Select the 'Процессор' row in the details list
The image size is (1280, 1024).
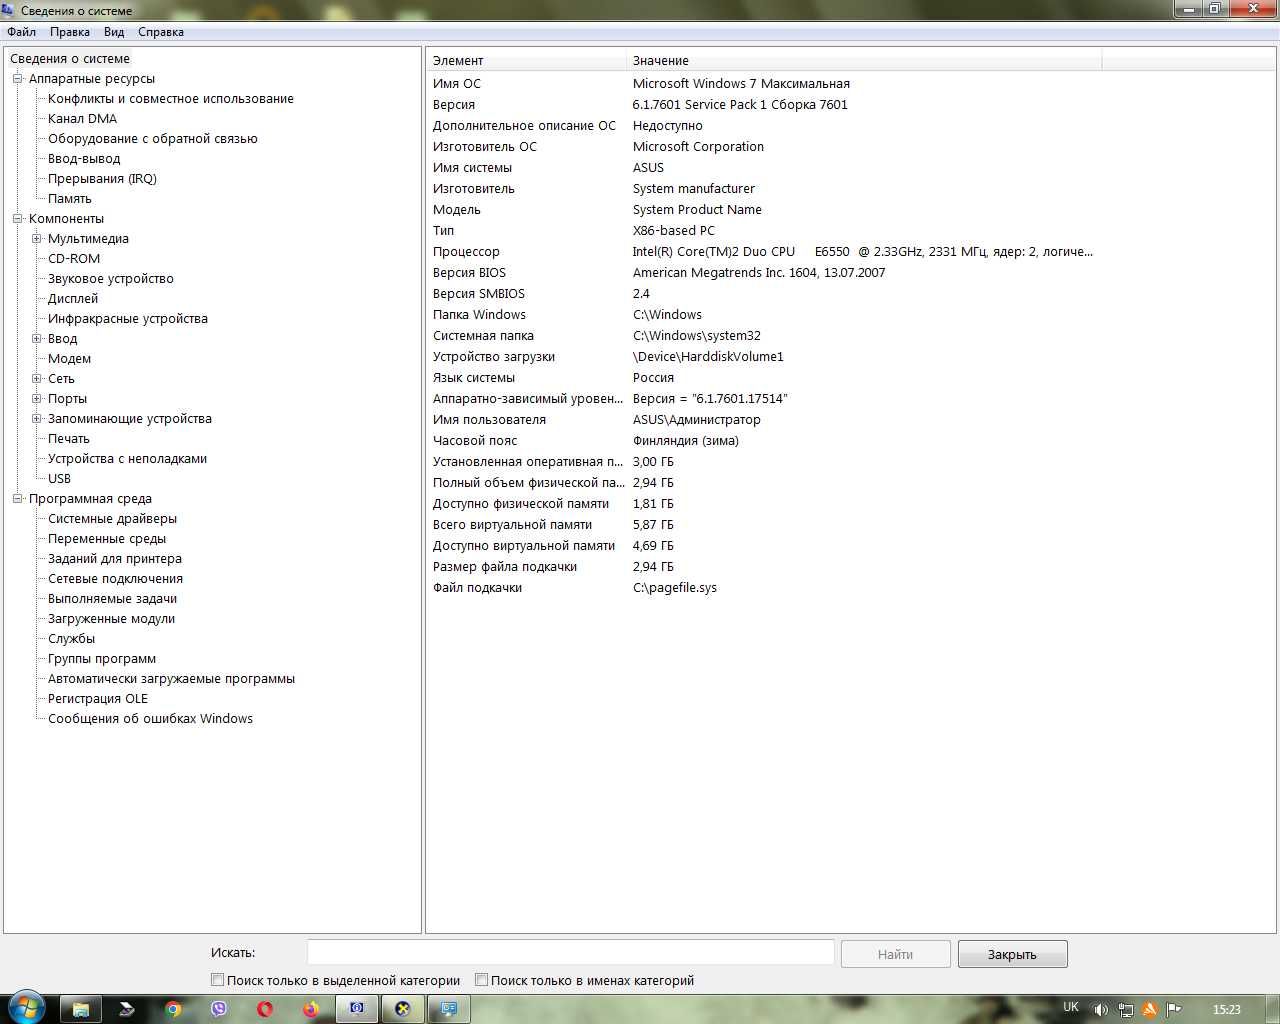coord(764,252)
